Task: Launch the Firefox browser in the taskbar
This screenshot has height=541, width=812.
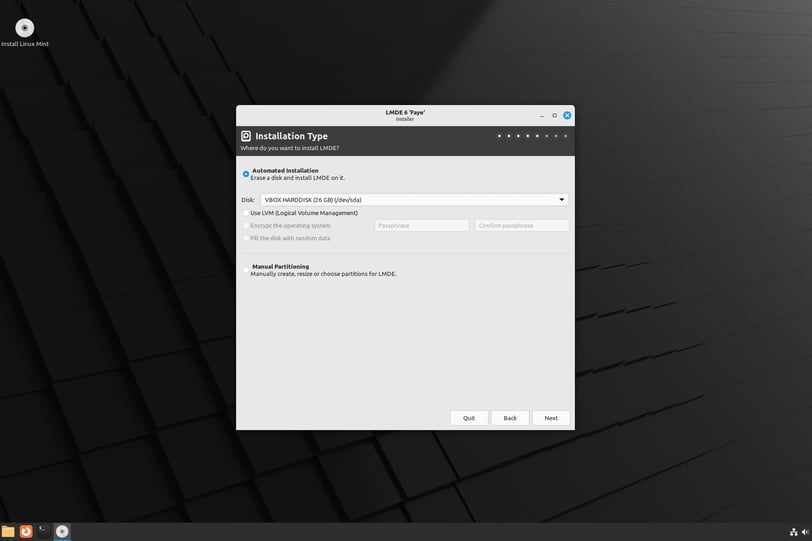Action: click(x=26, y=531)
